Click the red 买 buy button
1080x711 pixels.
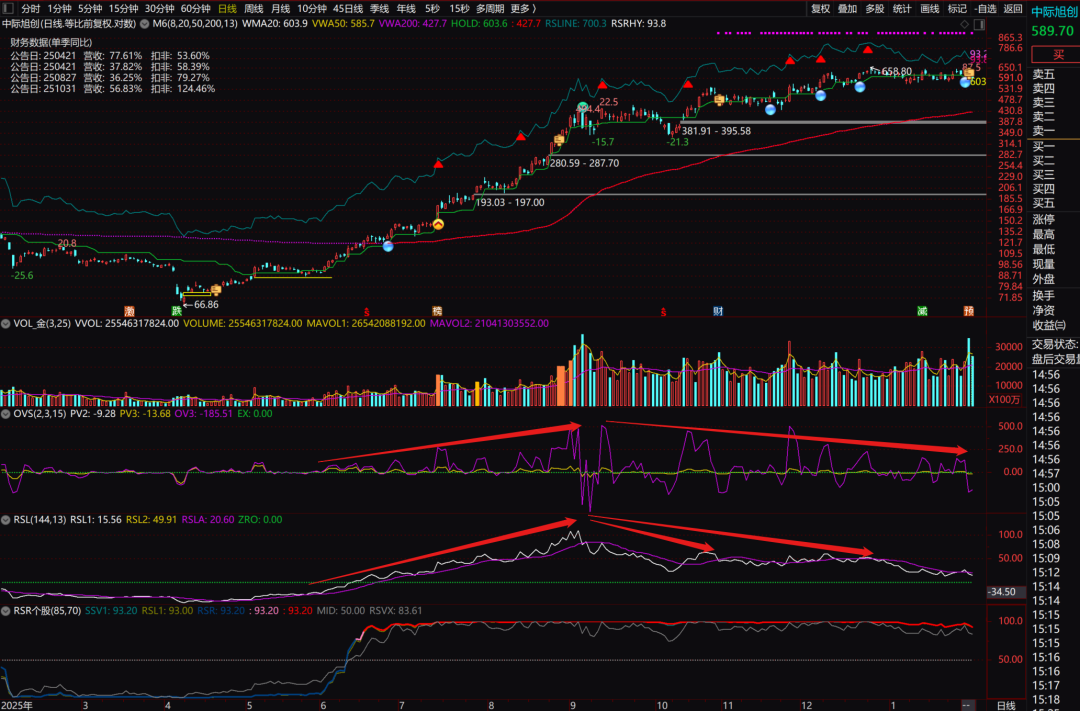1056,54
